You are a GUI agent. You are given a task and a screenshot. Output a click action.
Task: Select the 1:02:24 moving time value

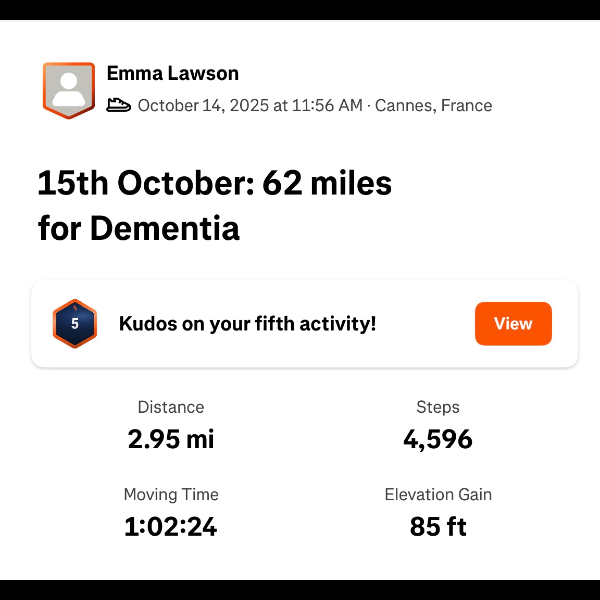171,526
